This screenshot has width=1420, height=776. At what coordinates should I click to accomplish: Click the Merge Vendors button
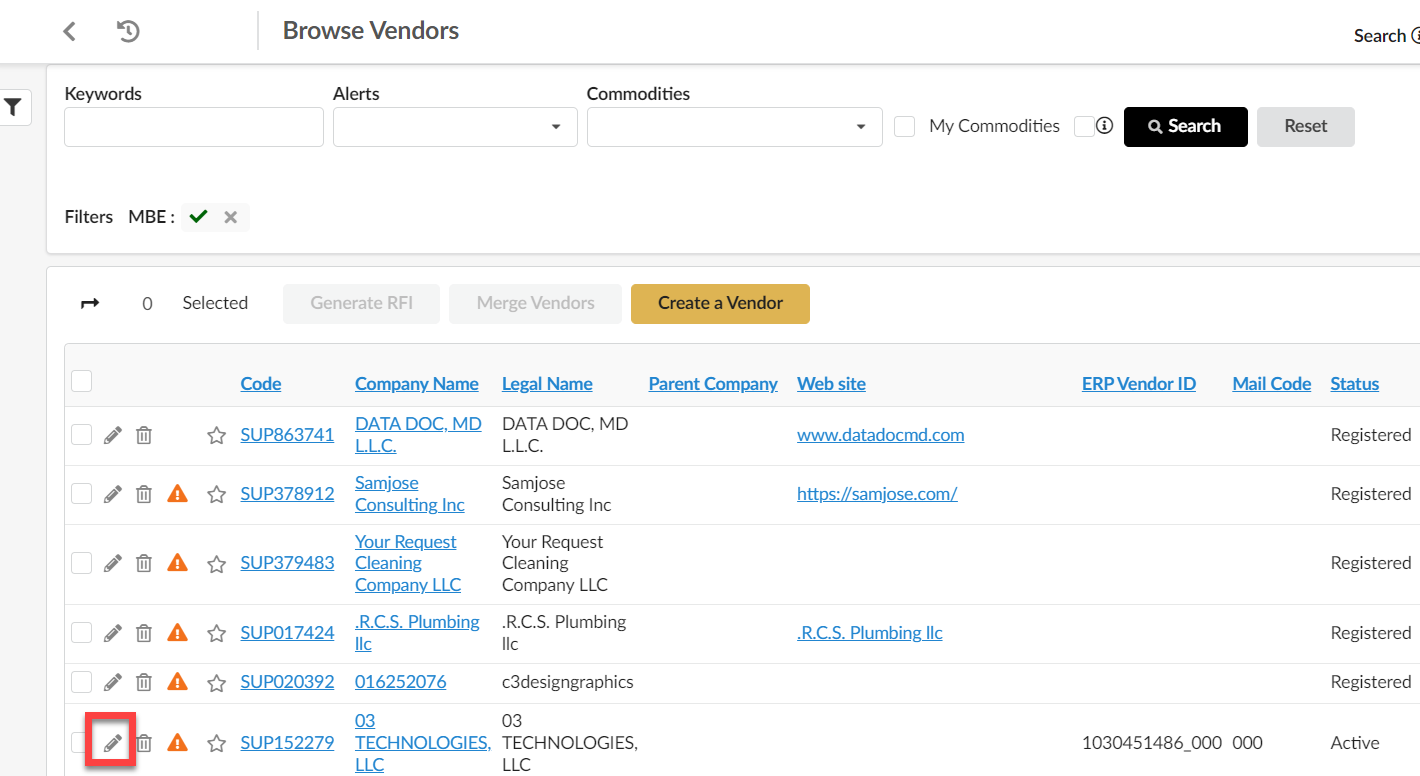pos(536,304)
